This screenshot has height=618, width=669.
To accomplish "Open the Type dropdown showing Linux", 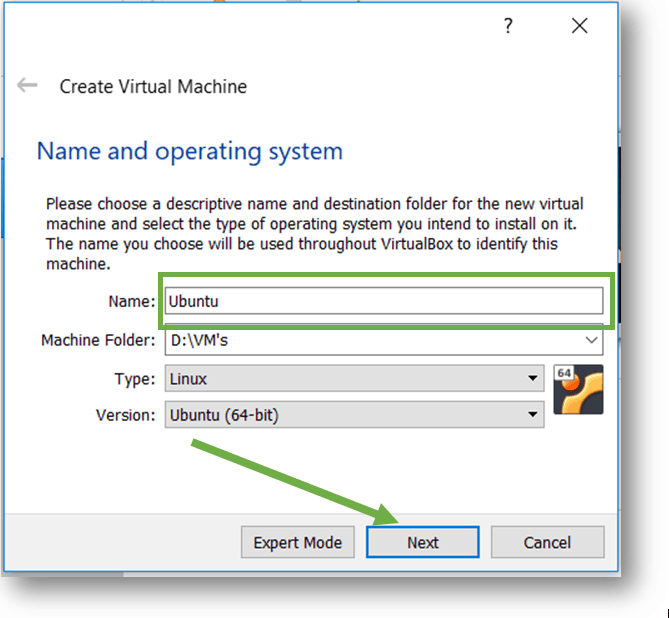I will pyautogui.click(x=355, y=378).
